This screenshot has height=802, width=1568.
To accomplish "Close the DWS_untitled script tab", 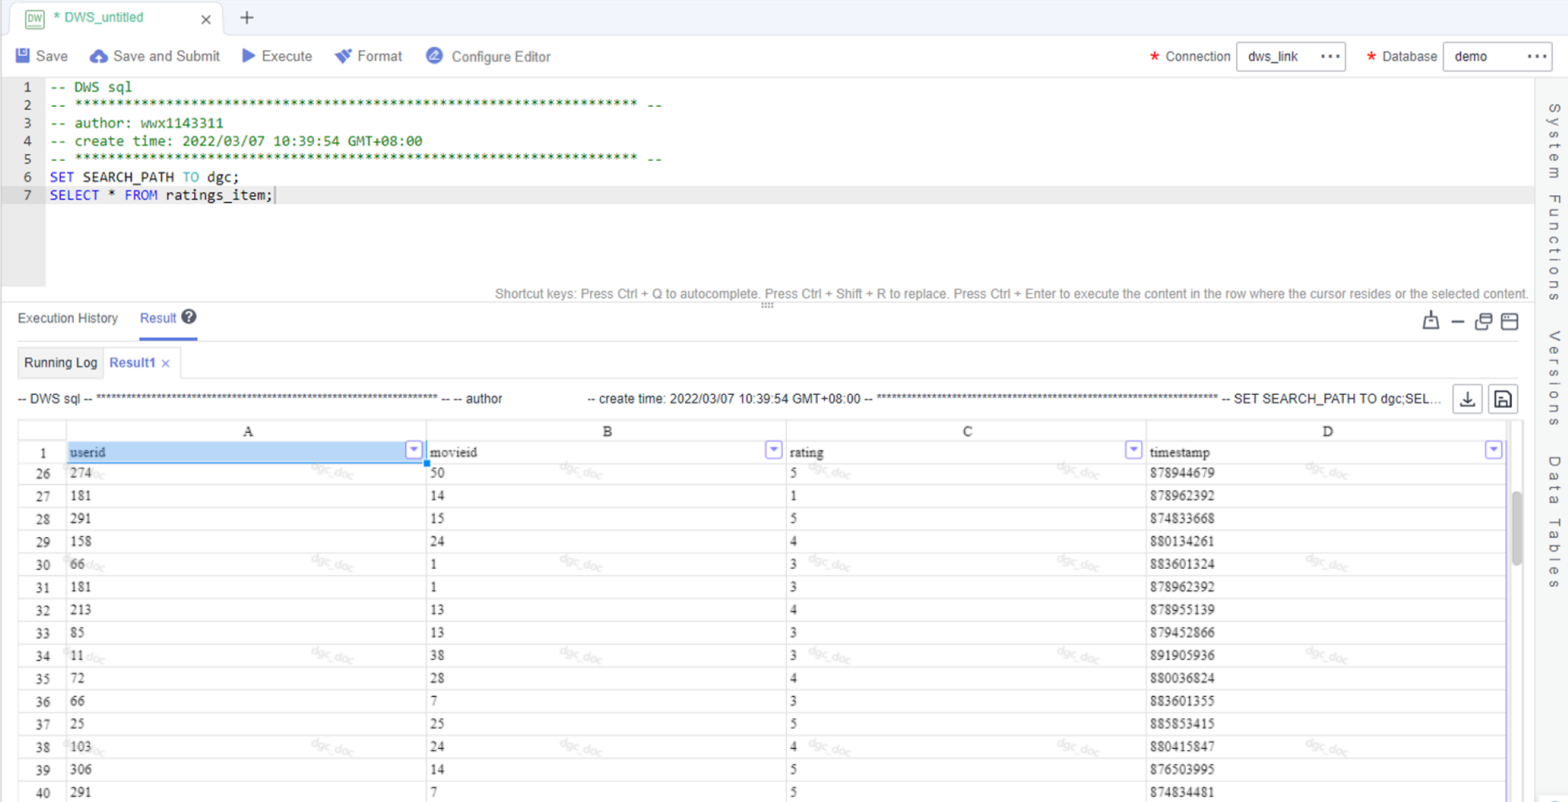I will (x=206, y=19).
